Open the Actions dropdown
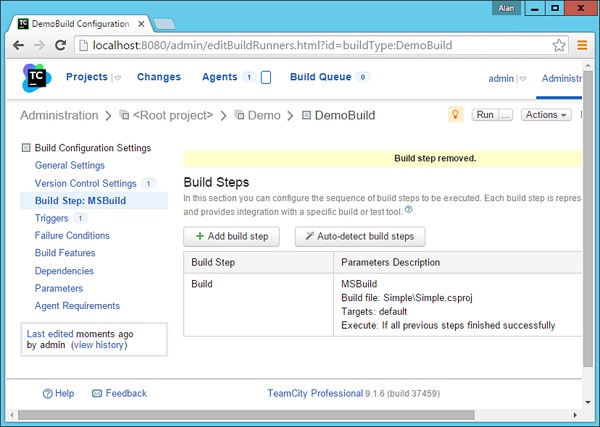600x427 pixels. [547, 115]
